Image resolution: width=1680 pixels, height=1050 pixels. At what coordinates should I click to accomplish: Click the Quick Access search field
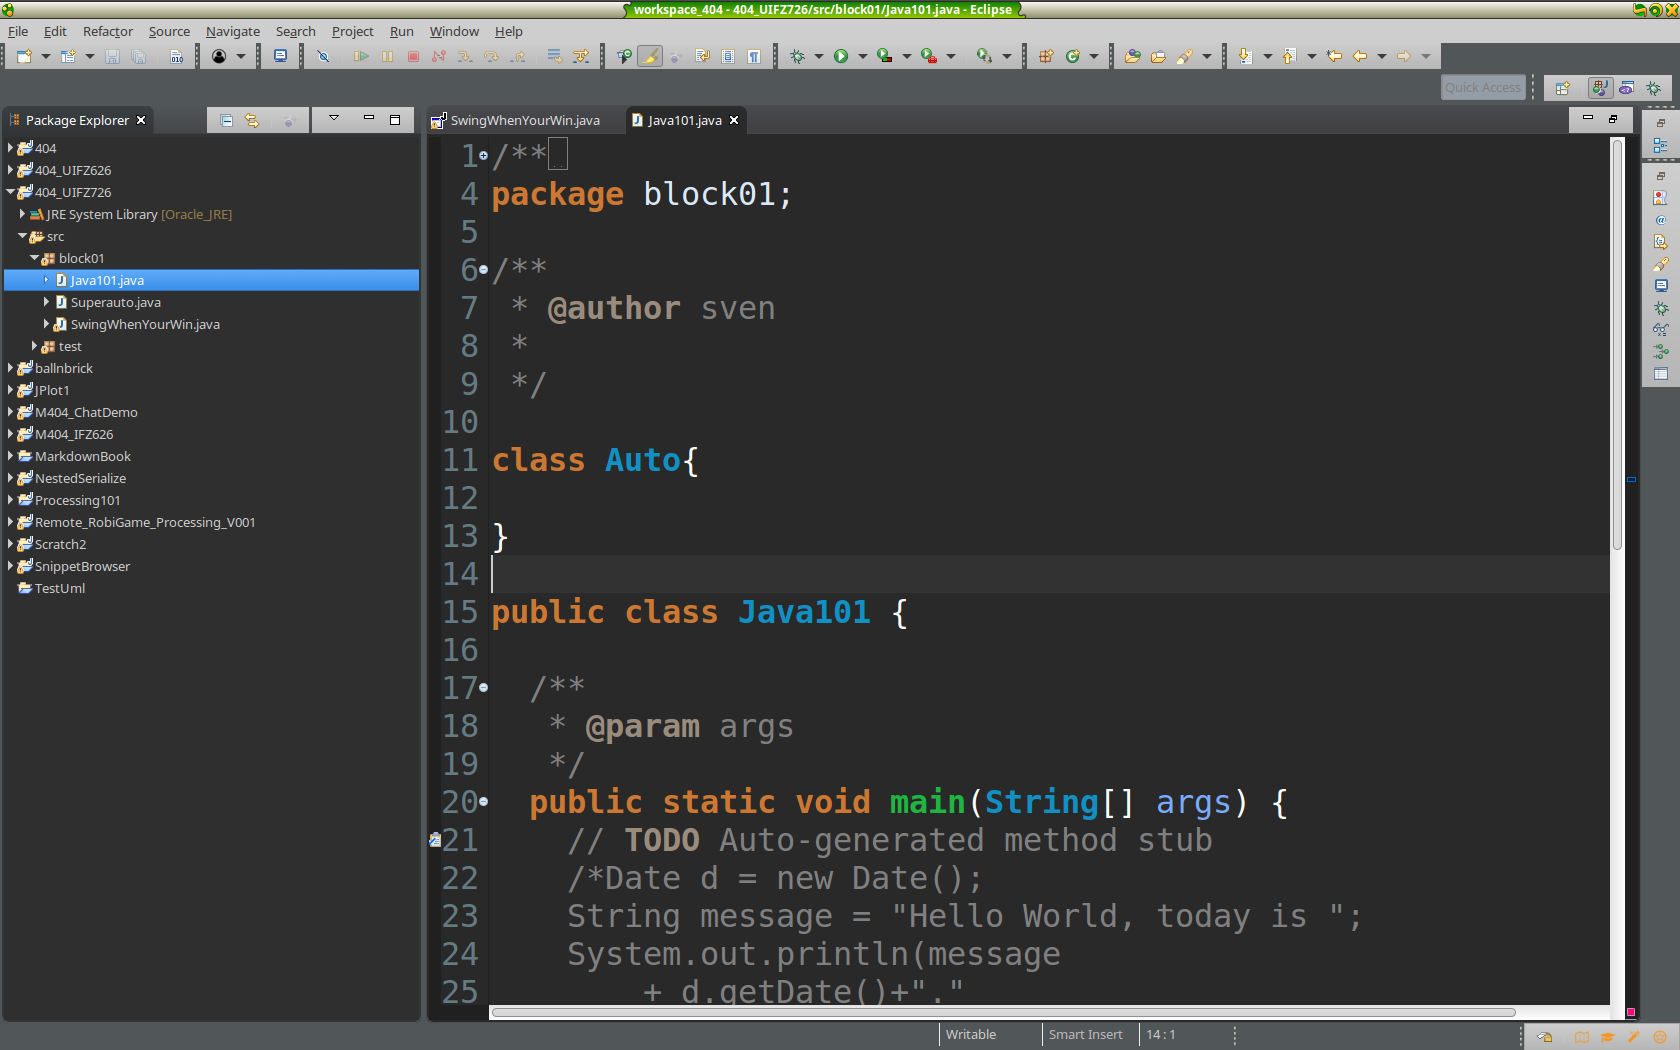(x=1483, y=88)
